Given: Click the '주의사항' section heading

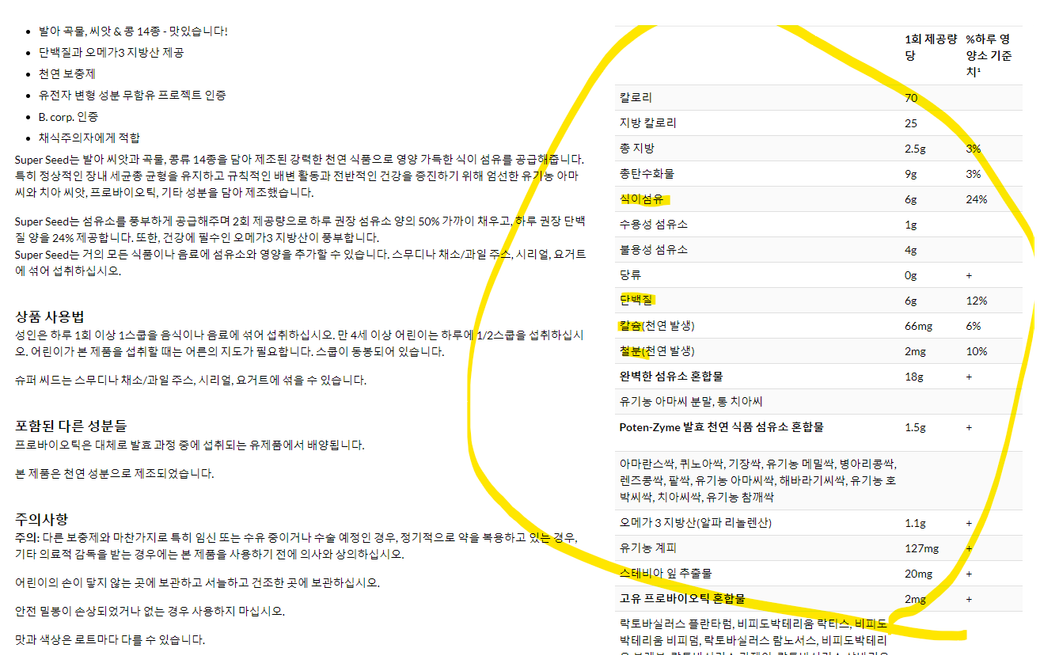Looking at the screenshot, I should click(x=42, y=519).
